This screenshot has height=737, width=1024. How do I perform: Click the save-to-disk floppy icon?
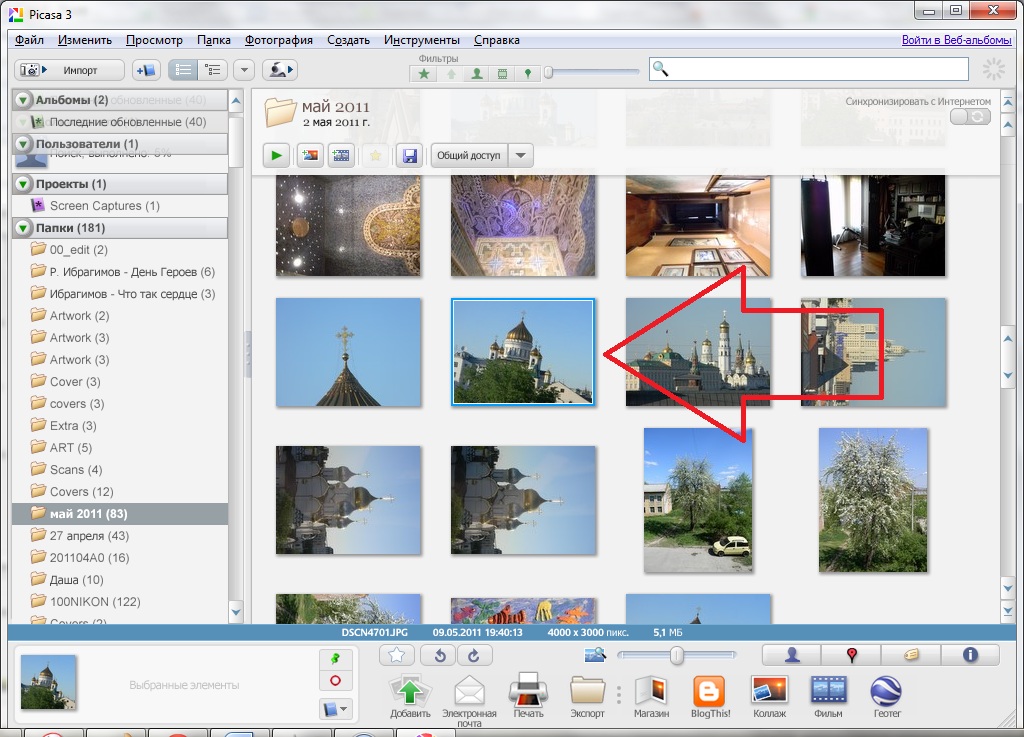pos(408,155)
